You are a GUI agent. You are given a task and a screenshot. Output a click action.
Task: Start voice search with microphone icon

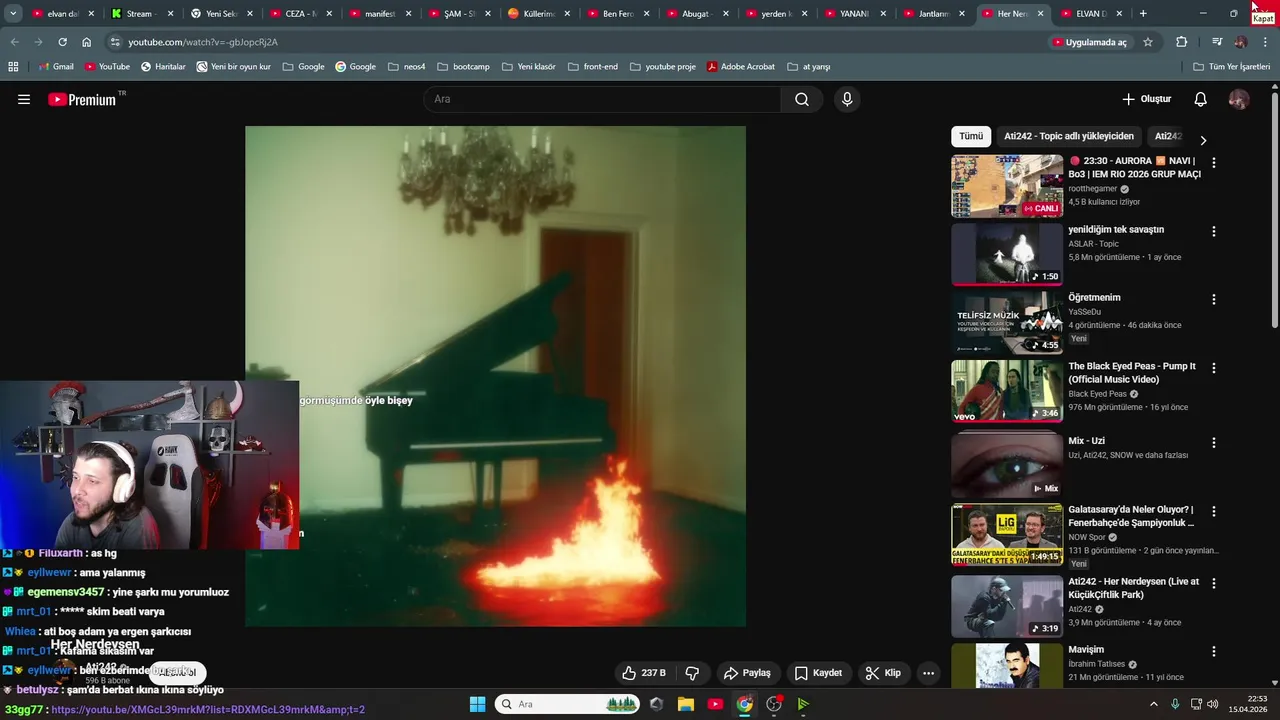point(847,99)
